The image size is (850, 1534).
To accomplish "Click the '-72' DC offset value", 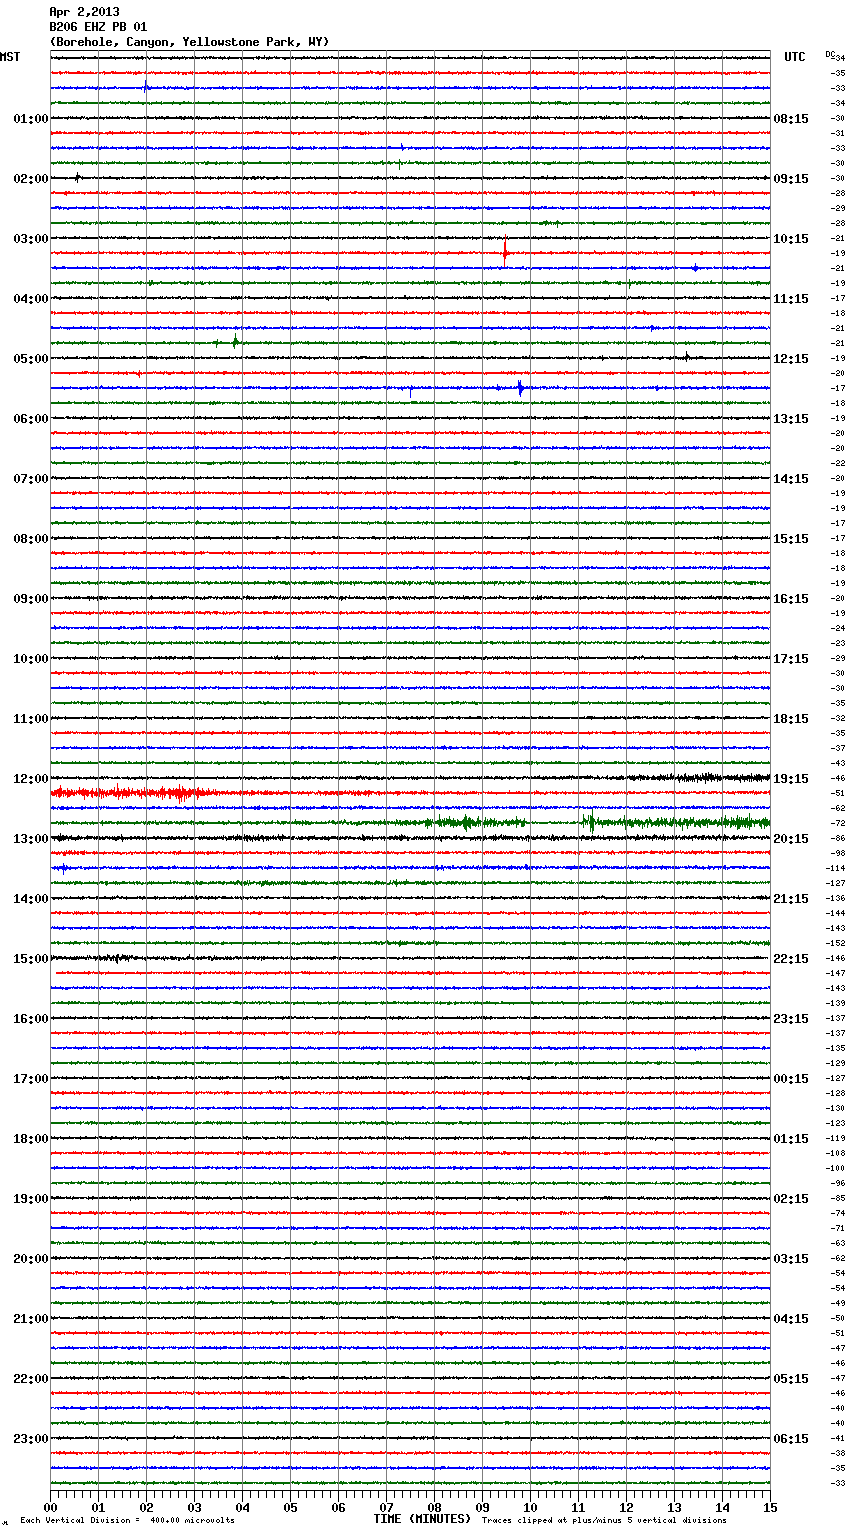I will tap(838, 824).
